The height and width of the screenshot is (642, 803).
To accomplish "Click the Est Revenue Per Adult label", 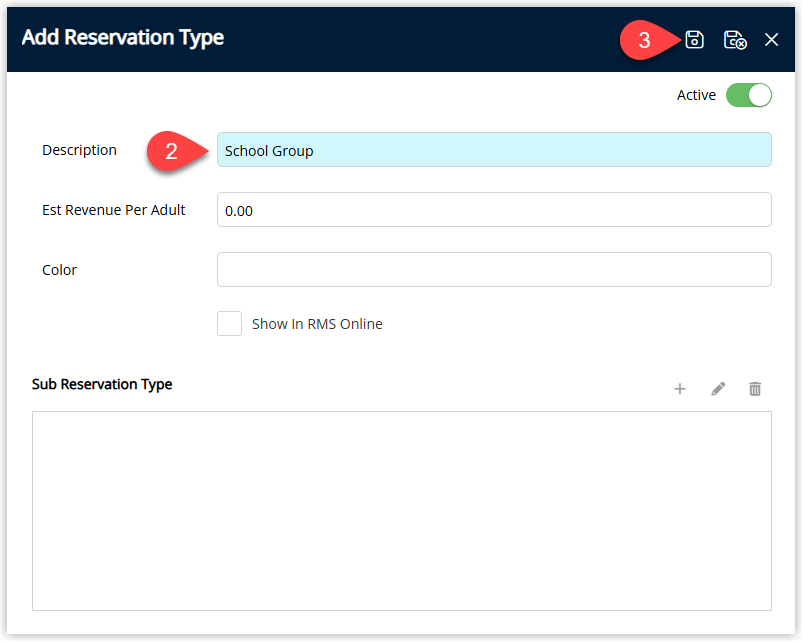I will 114,210.
